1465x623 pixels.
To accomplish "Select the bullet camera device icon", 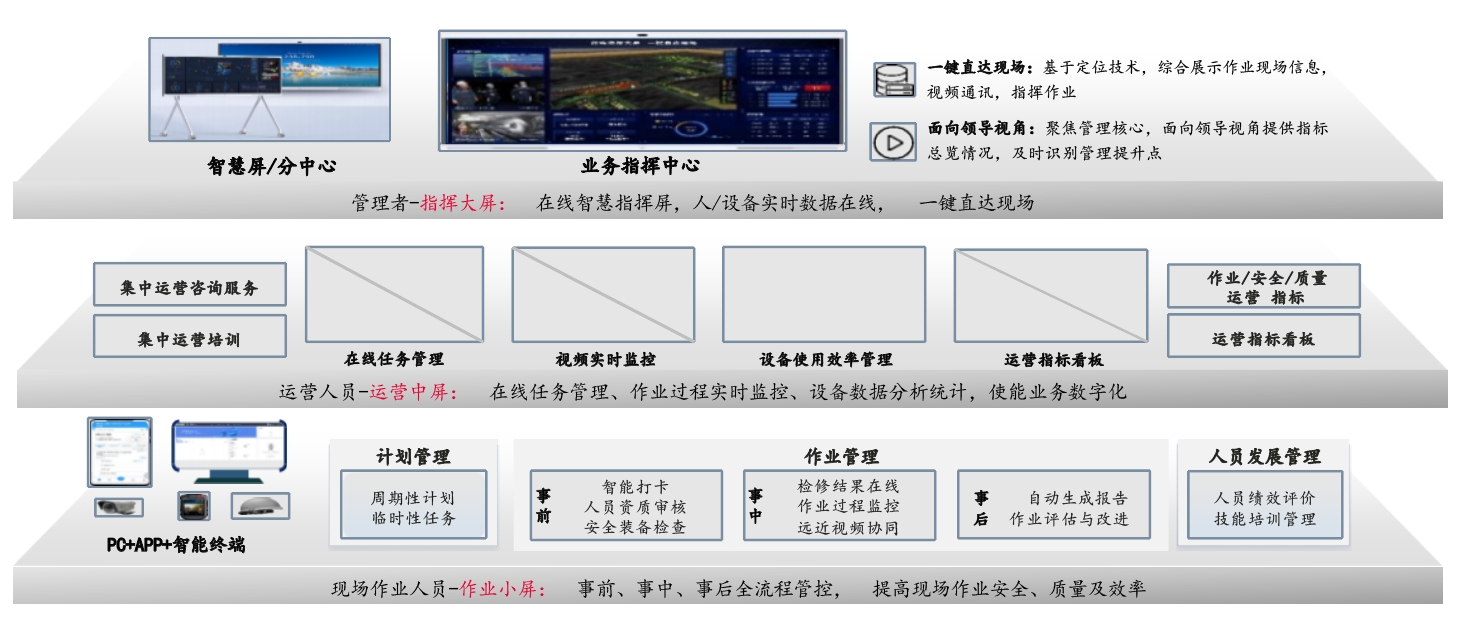I will [119, 506].
